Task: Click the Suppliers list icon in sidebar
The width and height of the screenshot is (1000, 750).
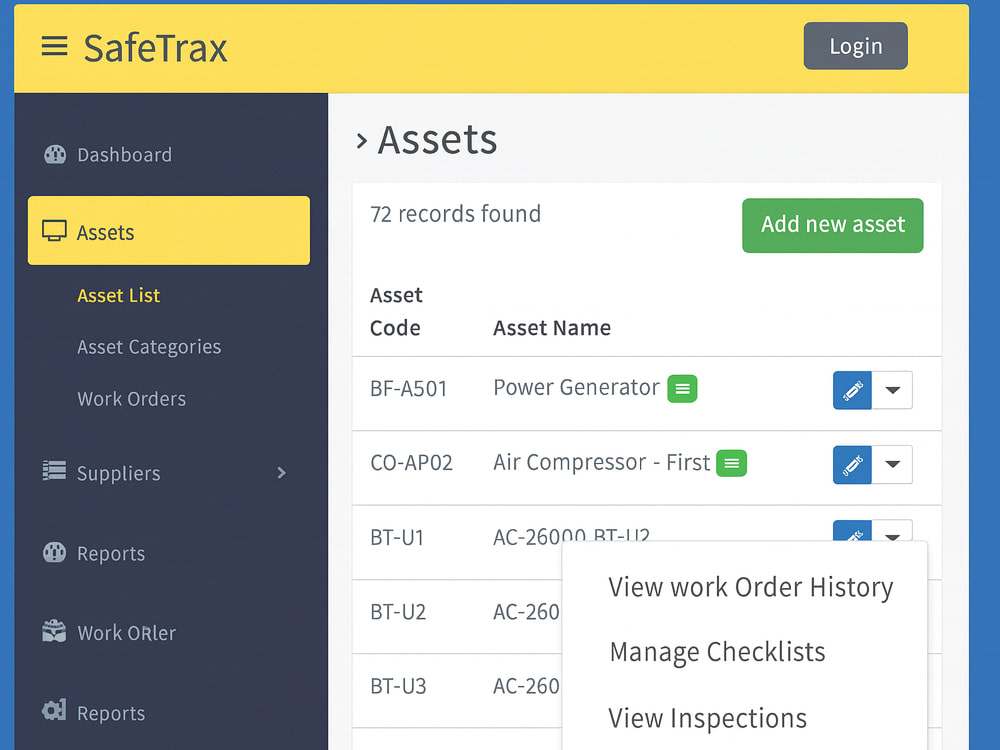Action: click(54, 471)
